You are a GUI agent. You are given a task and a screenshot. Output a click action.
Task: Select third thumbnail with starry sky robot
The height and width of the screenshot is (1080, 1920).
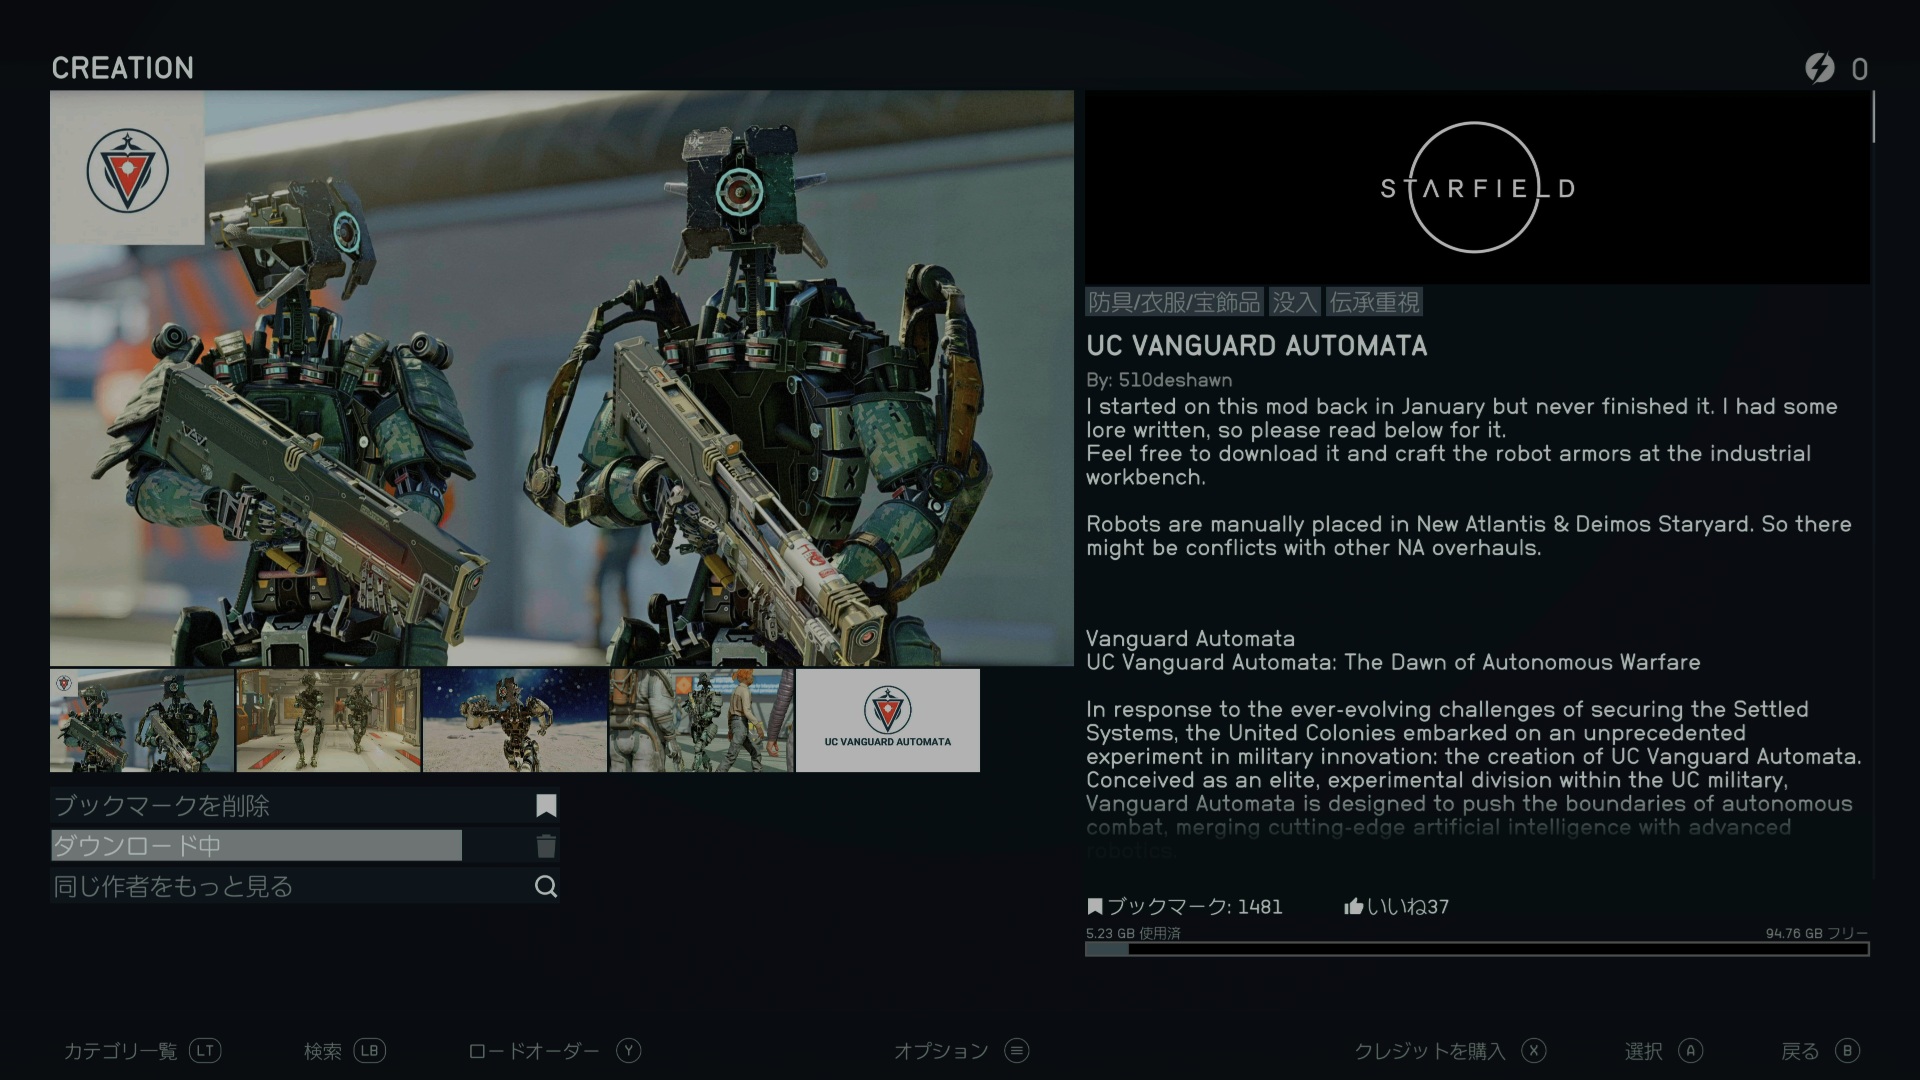pyautogui.click(x=515, y=720)
